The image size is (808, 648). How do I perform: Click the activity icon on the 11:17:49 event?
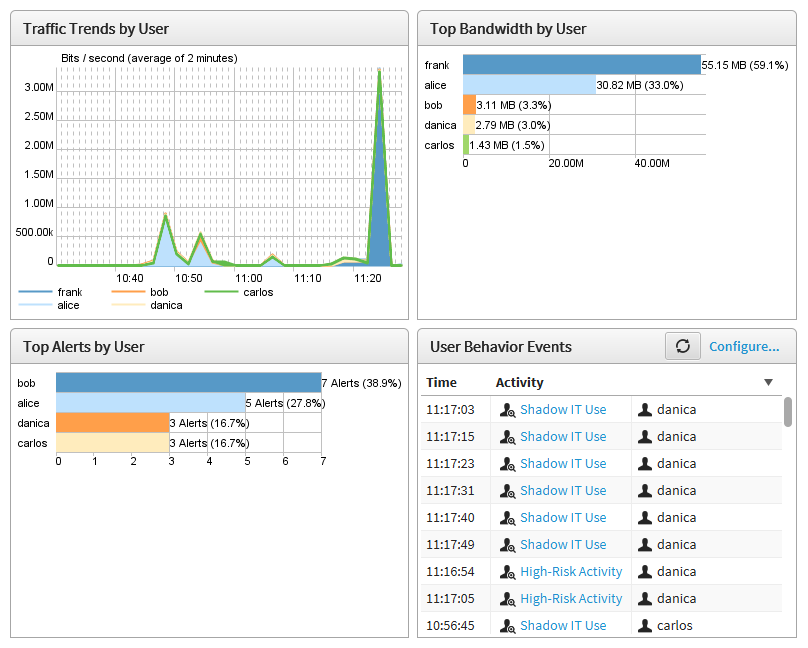[x=505, y=544]
